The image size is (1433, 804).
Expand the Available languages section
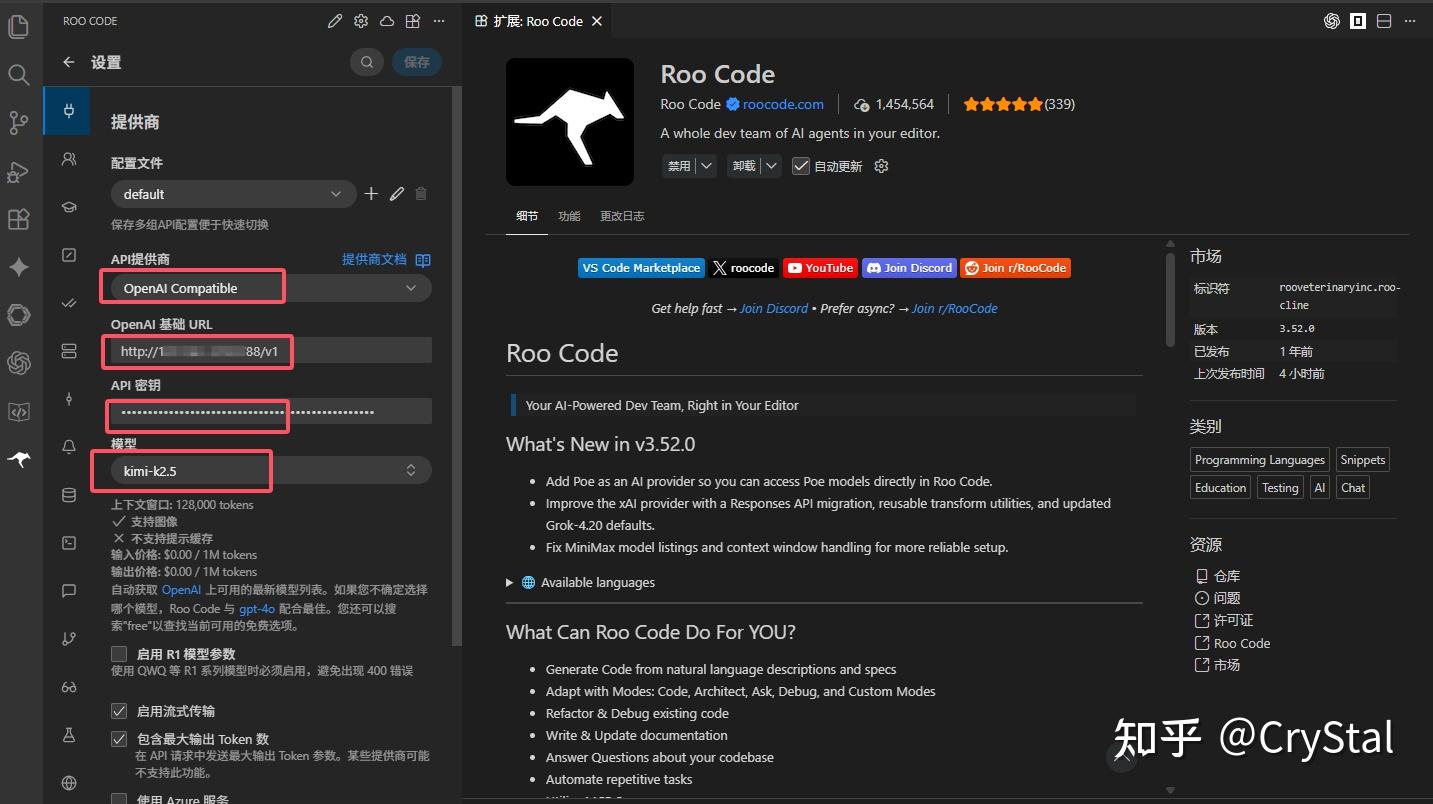click(581, 582)
